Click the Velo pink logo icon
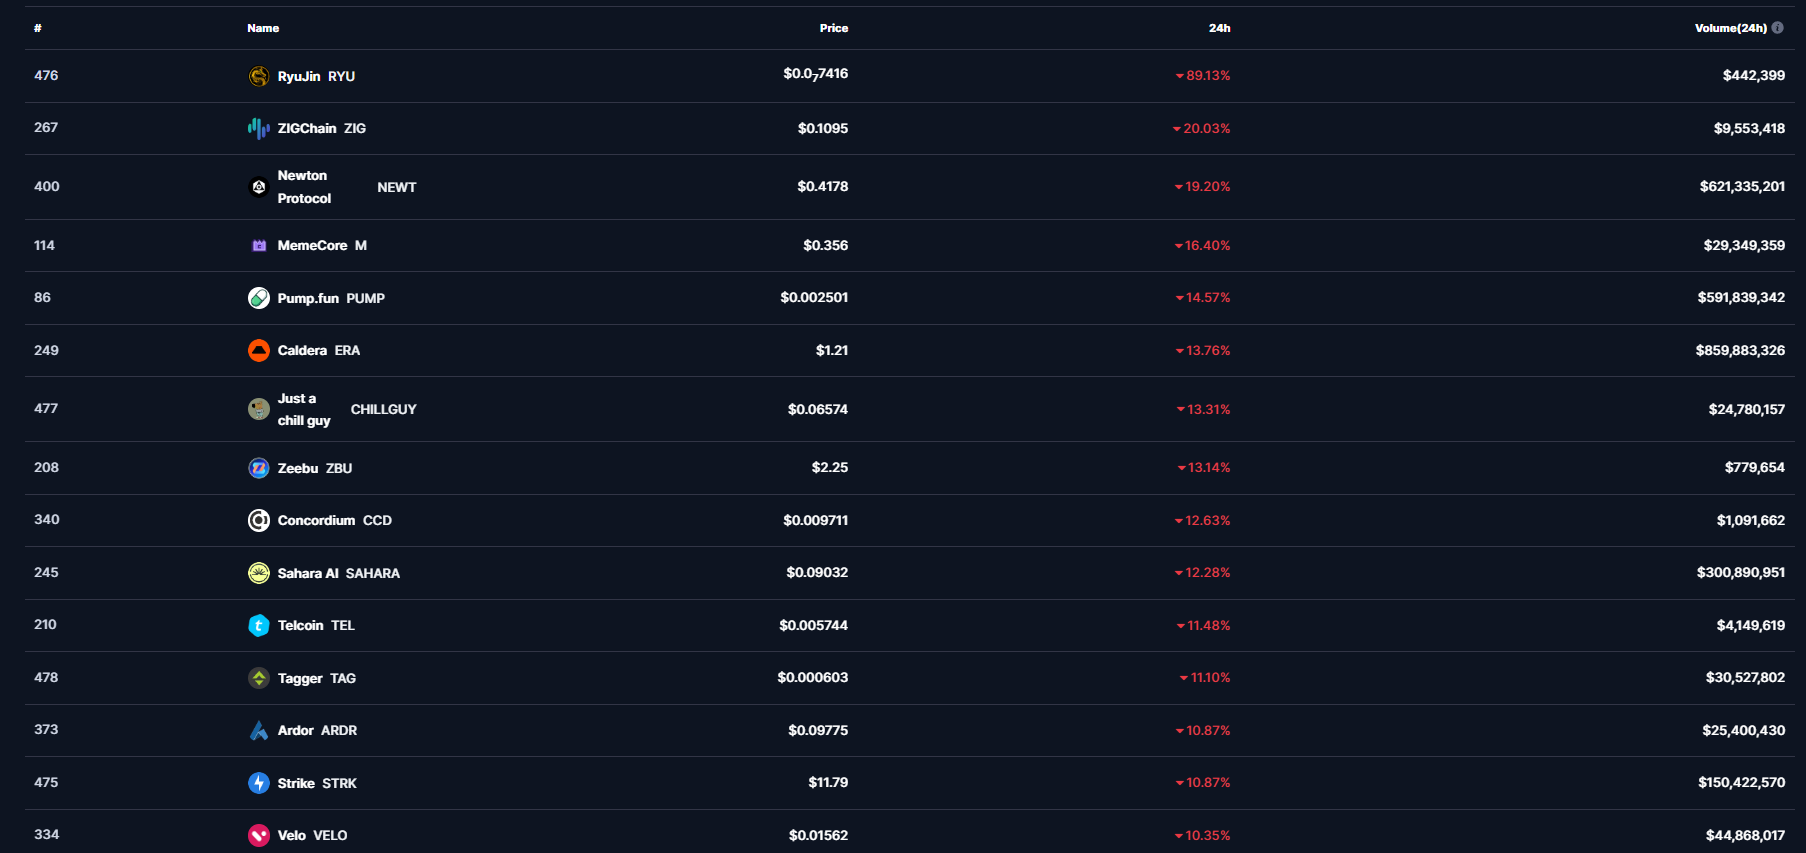 pos(259,835)
